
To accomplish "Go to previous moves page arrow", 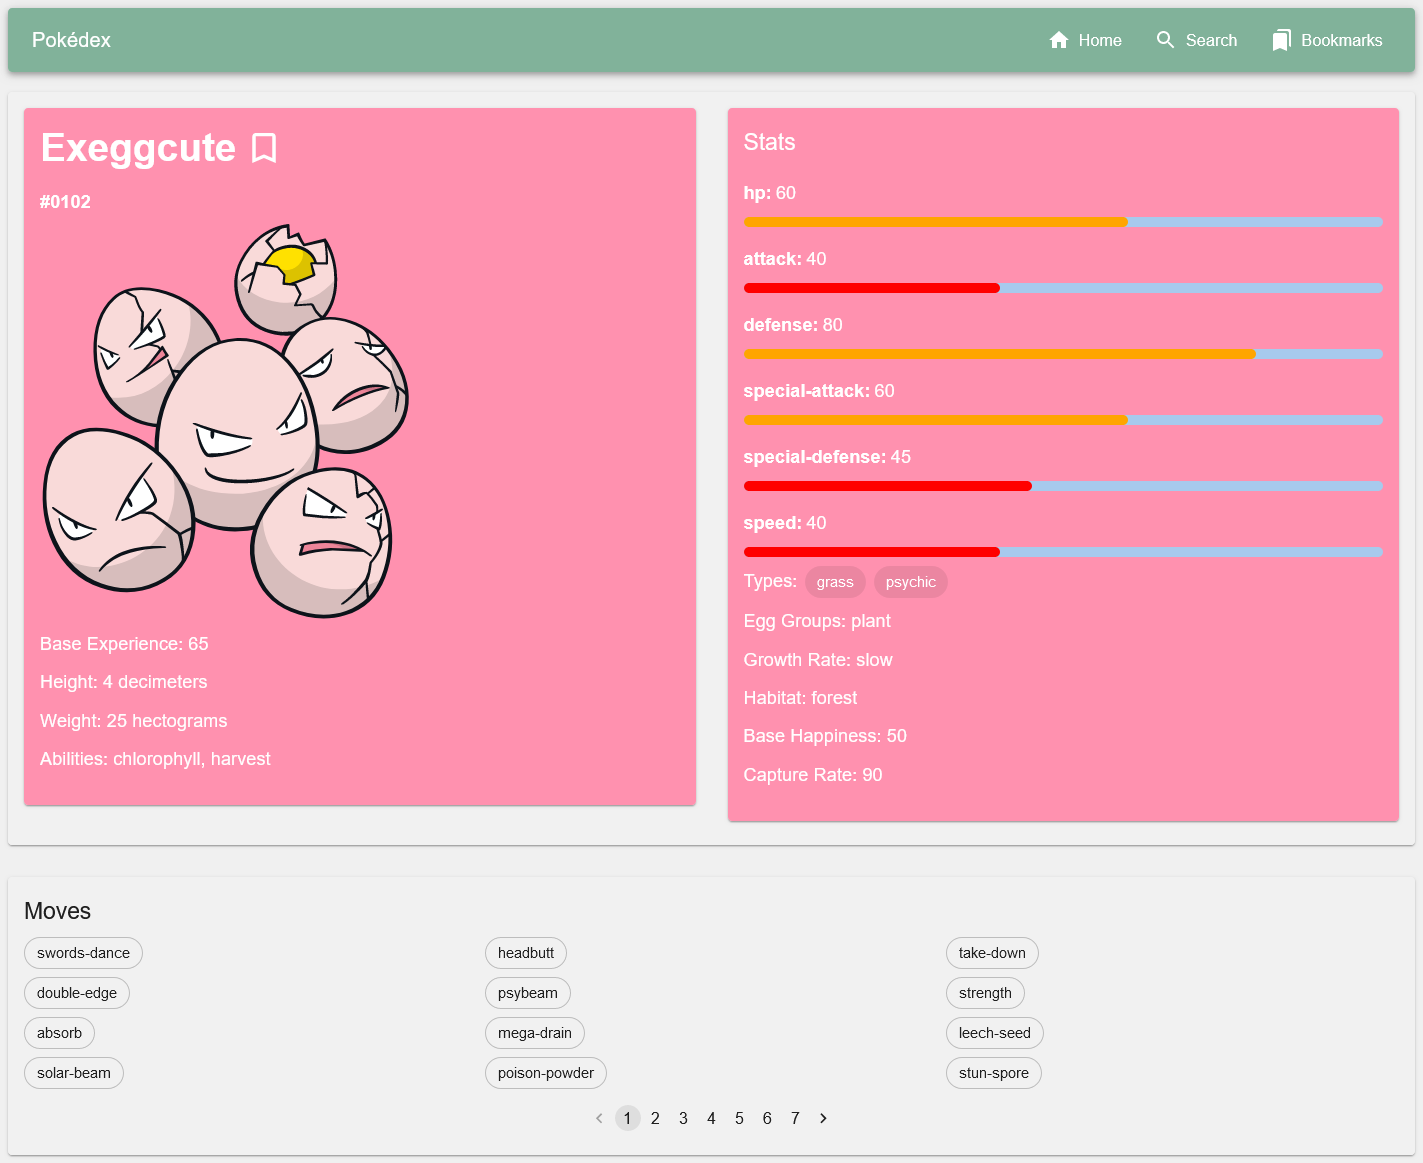I will [x=599, y=1118].
